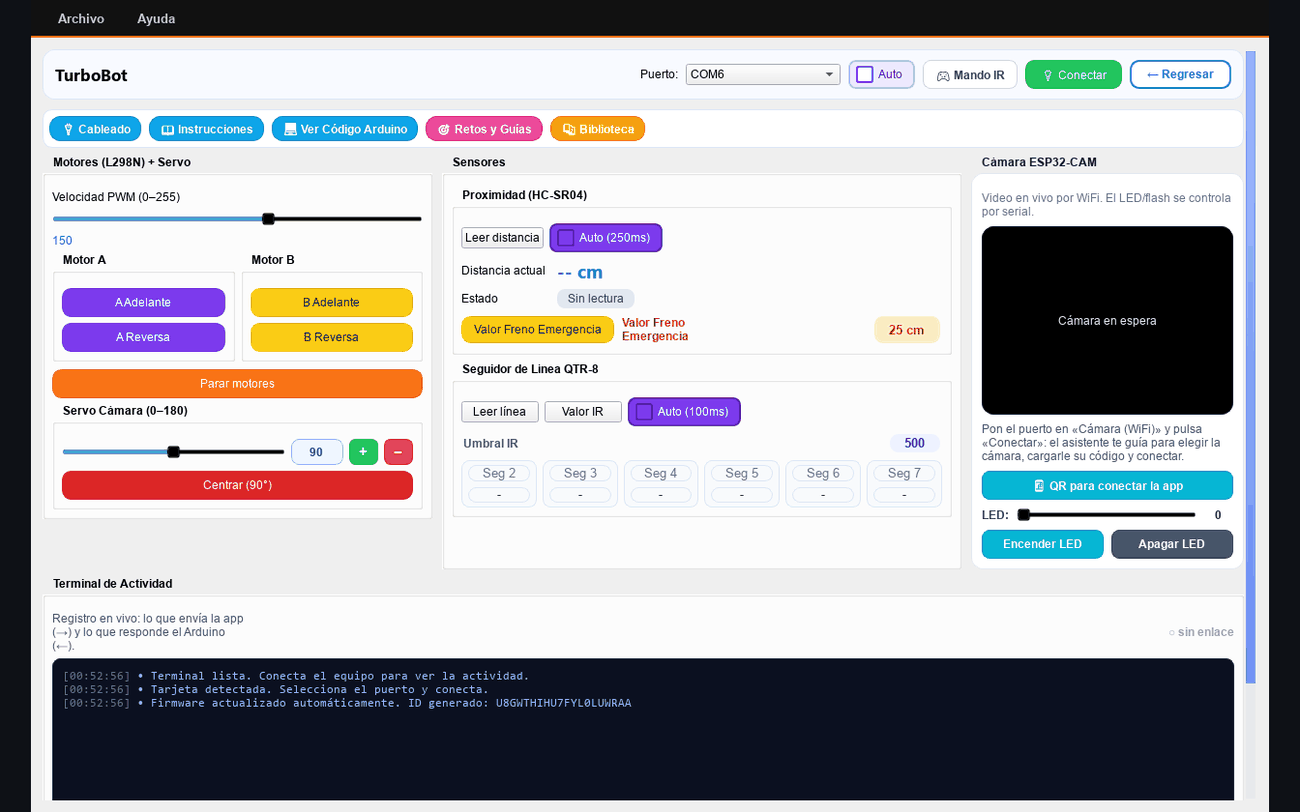Click the Velocidad PWM slider handle
The width and height of the screenshot is (1300, 812).
(268, 219)
